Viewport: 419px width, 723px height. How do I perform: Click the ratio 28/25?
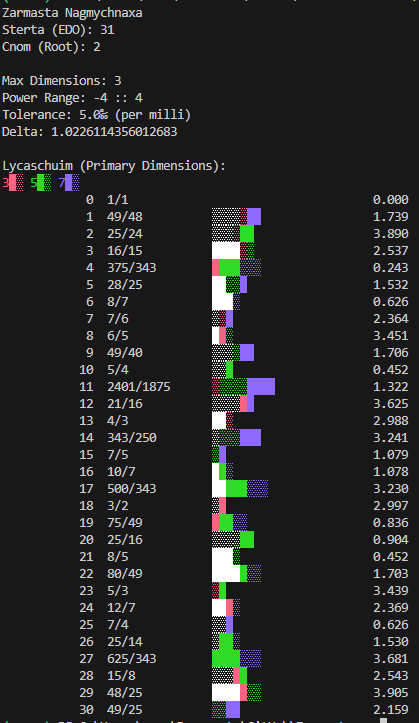pyautogui.click(x=124, y=285)
